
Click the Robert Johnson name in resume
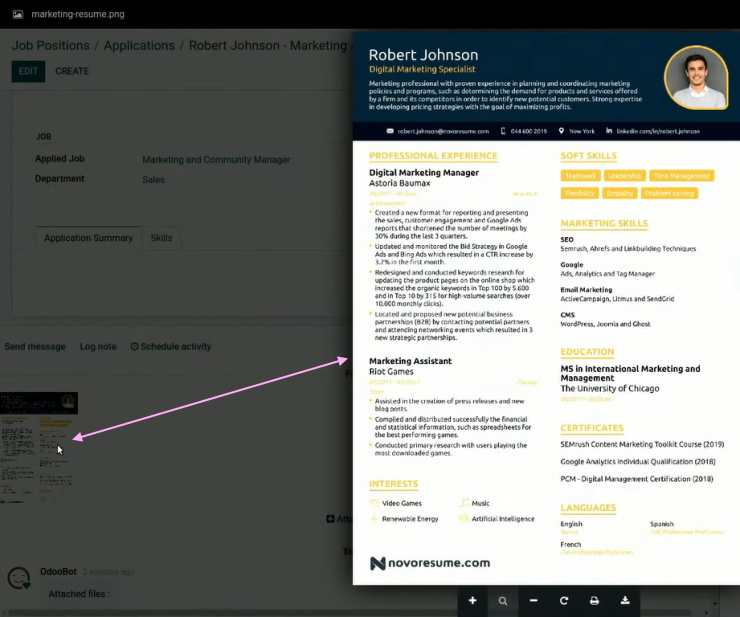click(423, 55)
